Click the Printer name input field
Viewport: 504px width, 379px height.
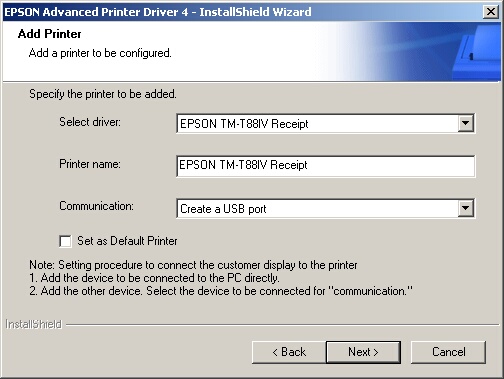click(x=325, y=166)
